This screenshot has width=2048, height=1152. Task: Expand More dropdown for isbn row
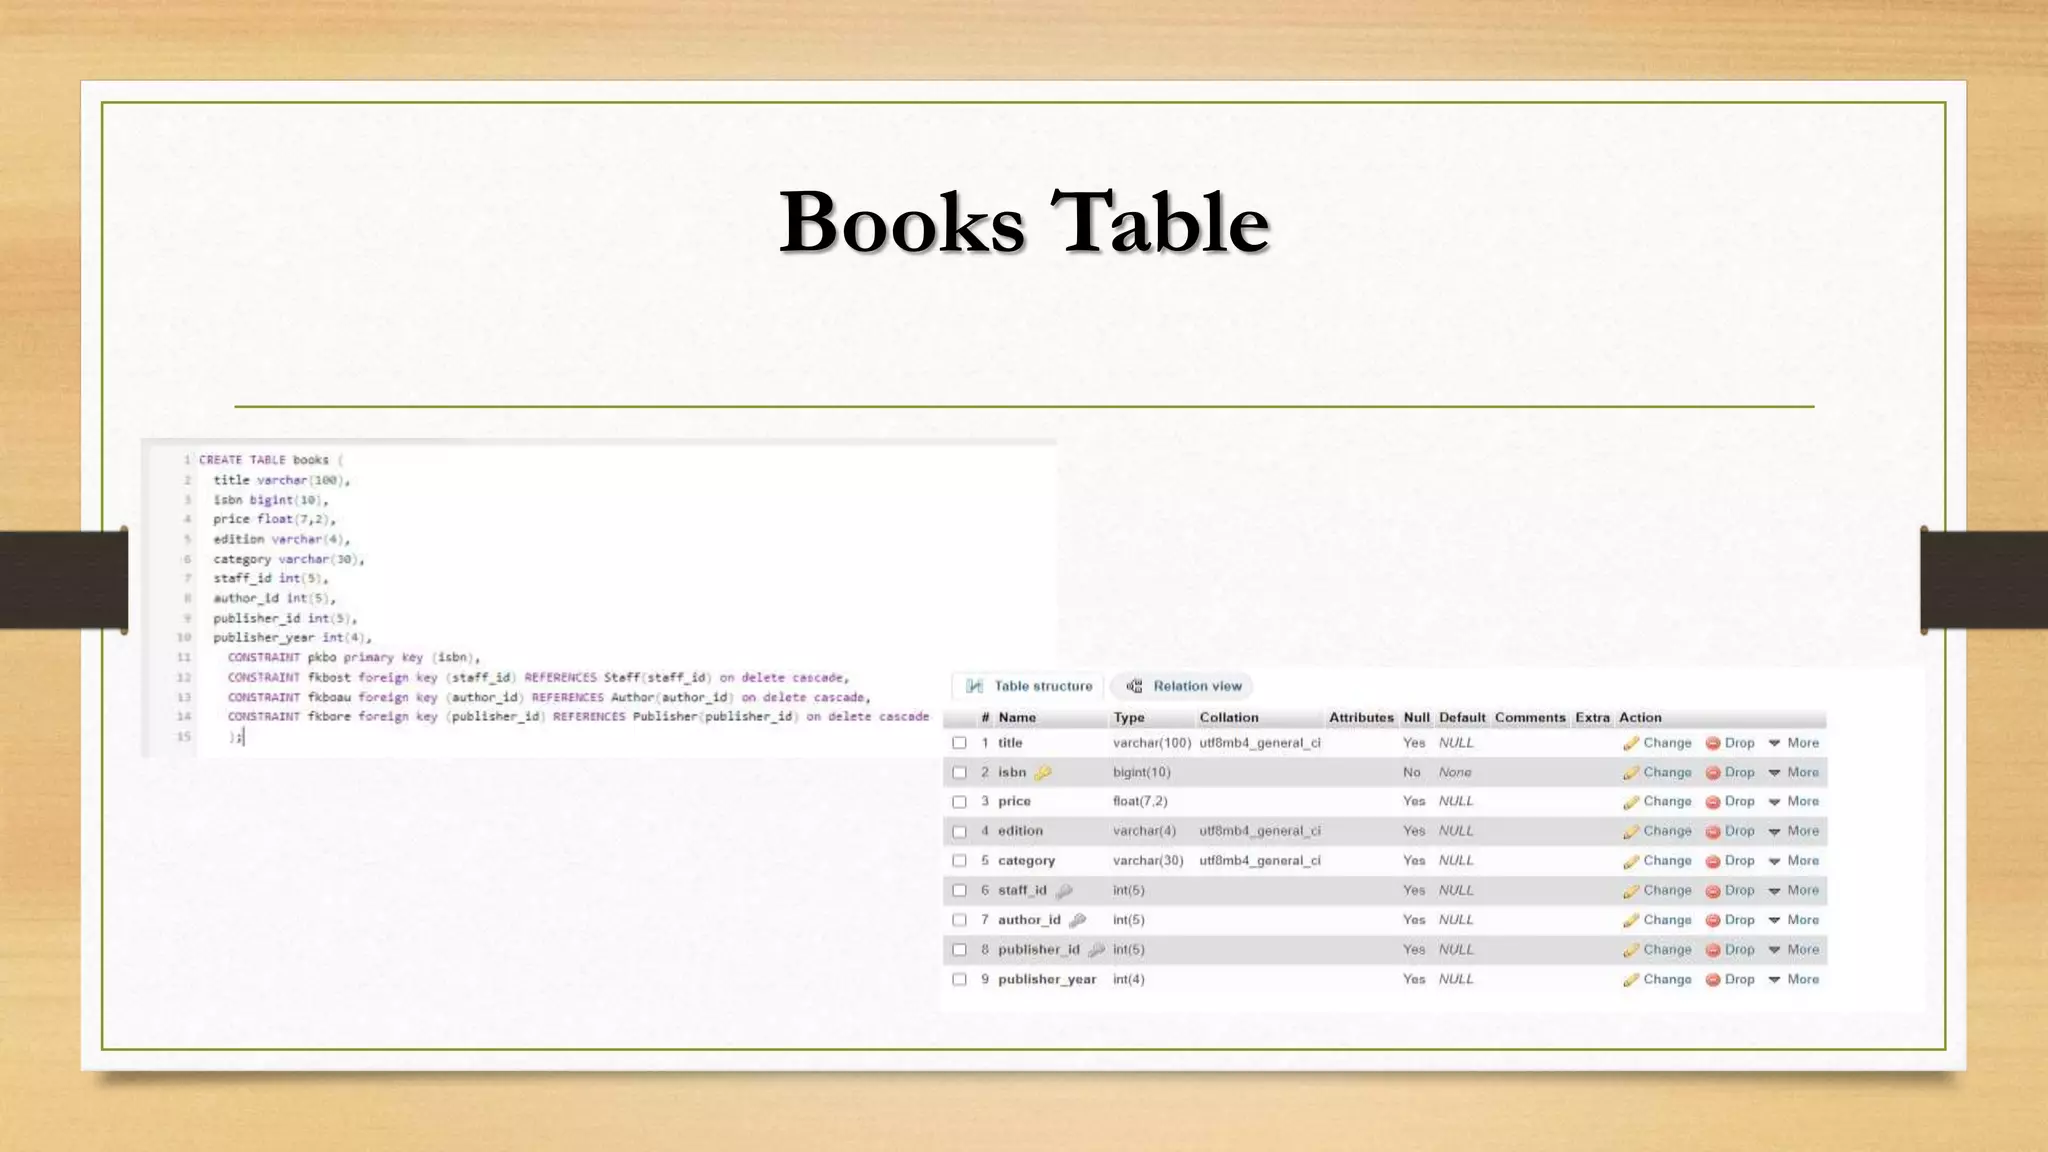tap(1794, 772)
